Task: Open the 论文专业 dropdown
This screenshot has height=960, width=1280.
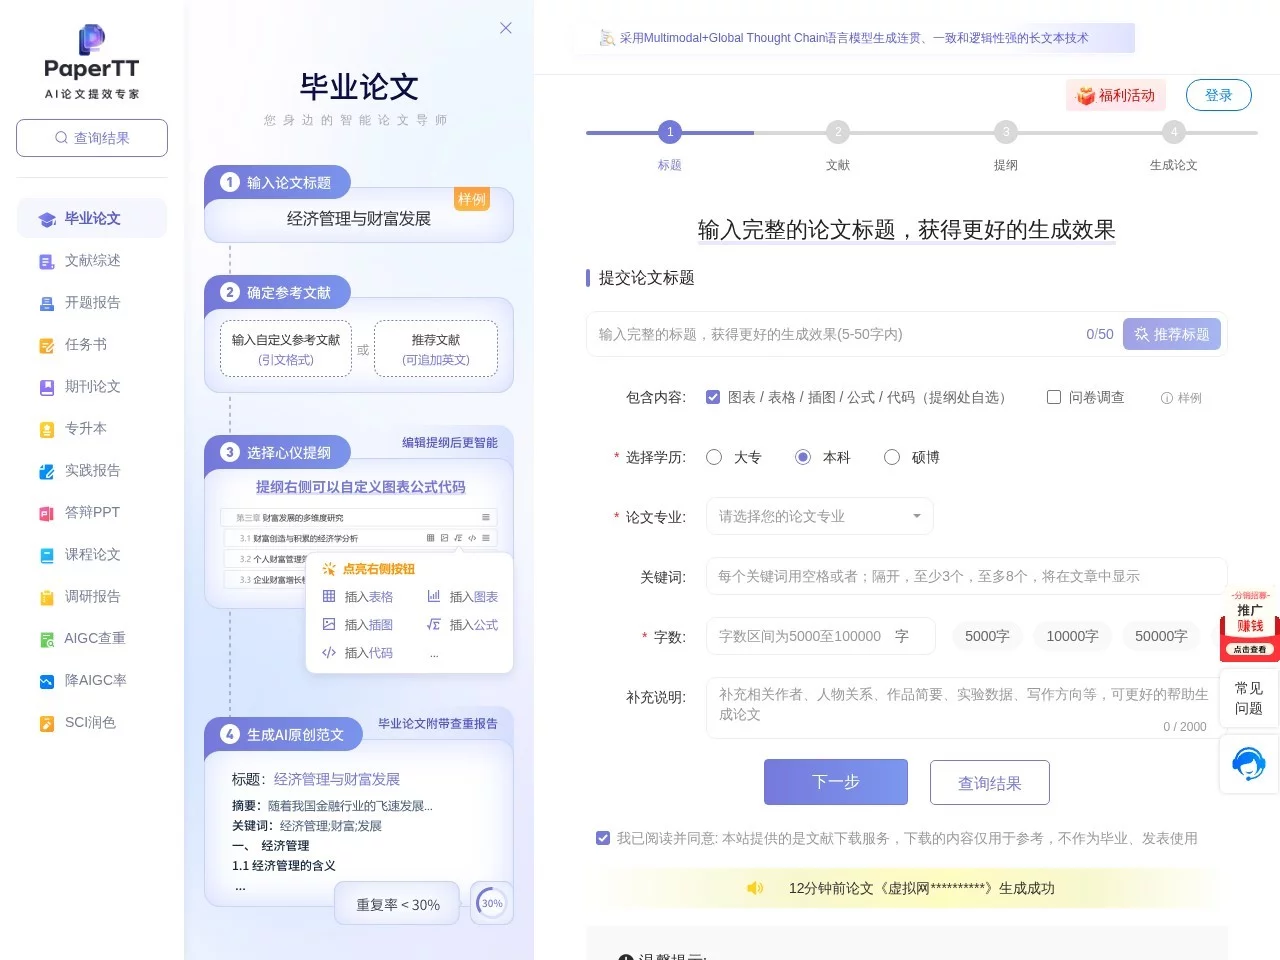Action: click(819, 516)
